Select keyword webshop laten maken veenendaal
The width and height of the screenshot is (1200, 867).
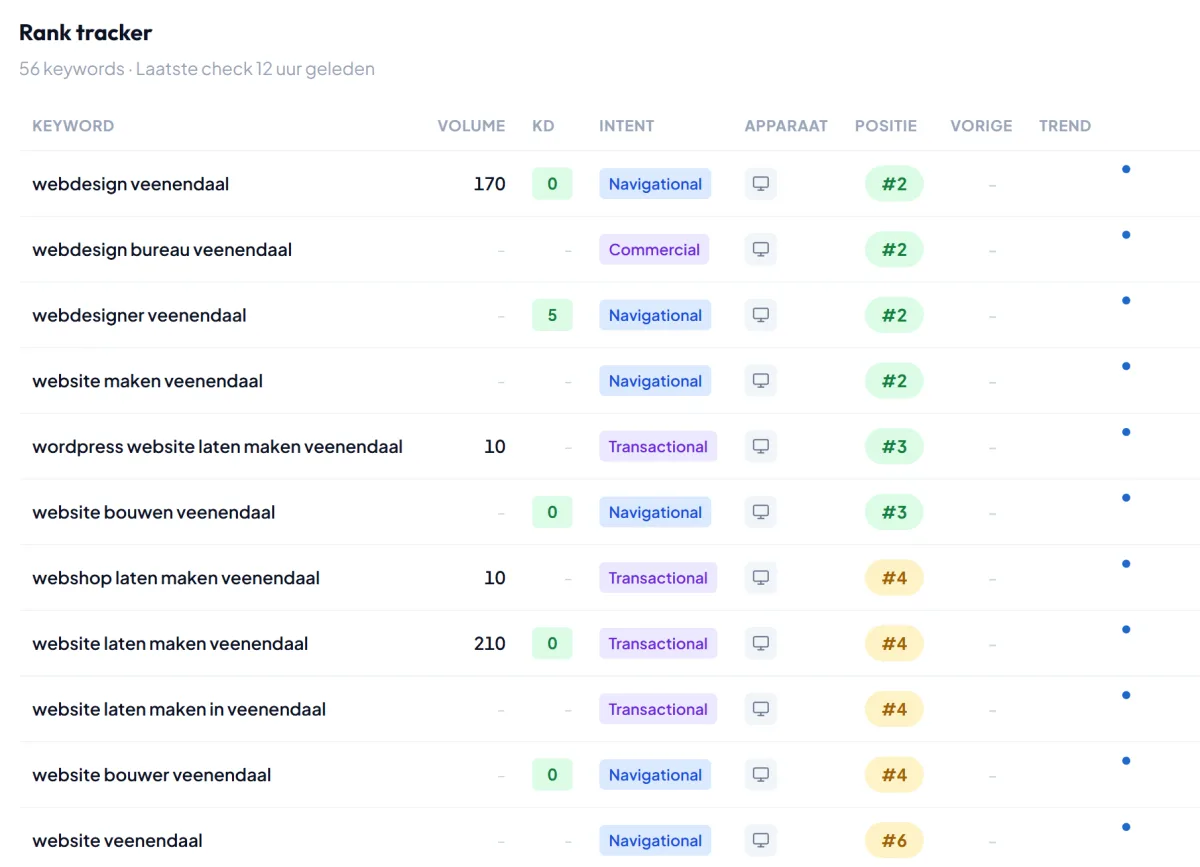[x=176, y=578]
